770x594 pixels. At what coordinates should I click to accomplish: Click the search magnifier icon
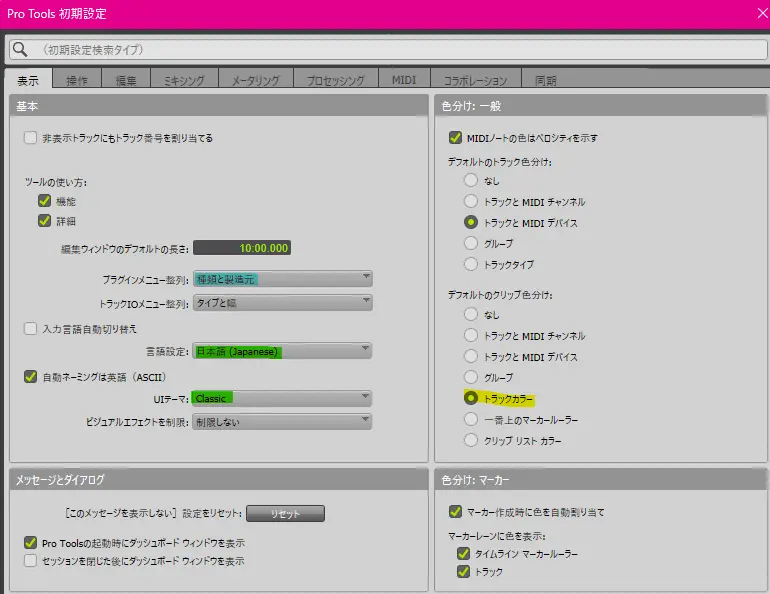(20, 49)
